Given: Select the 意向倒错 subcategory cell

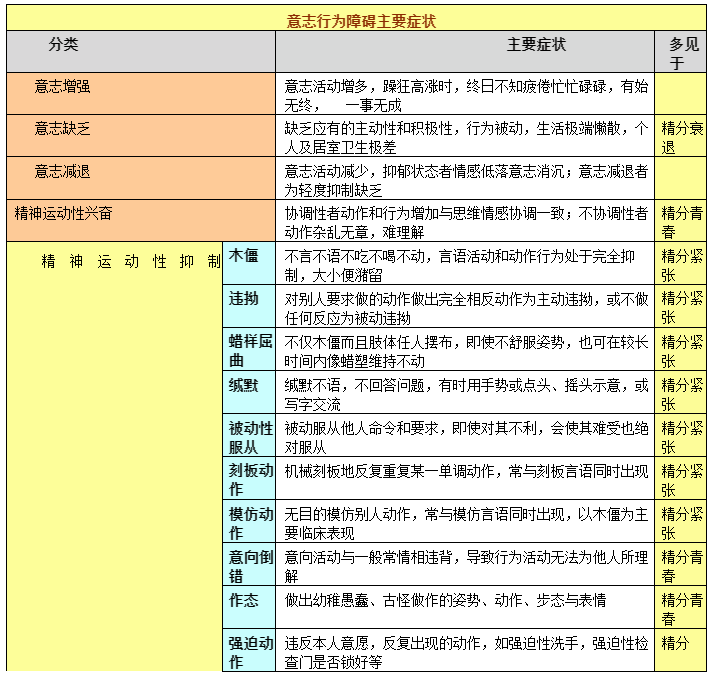Looking at the screenshot, I should coord(250,566).
